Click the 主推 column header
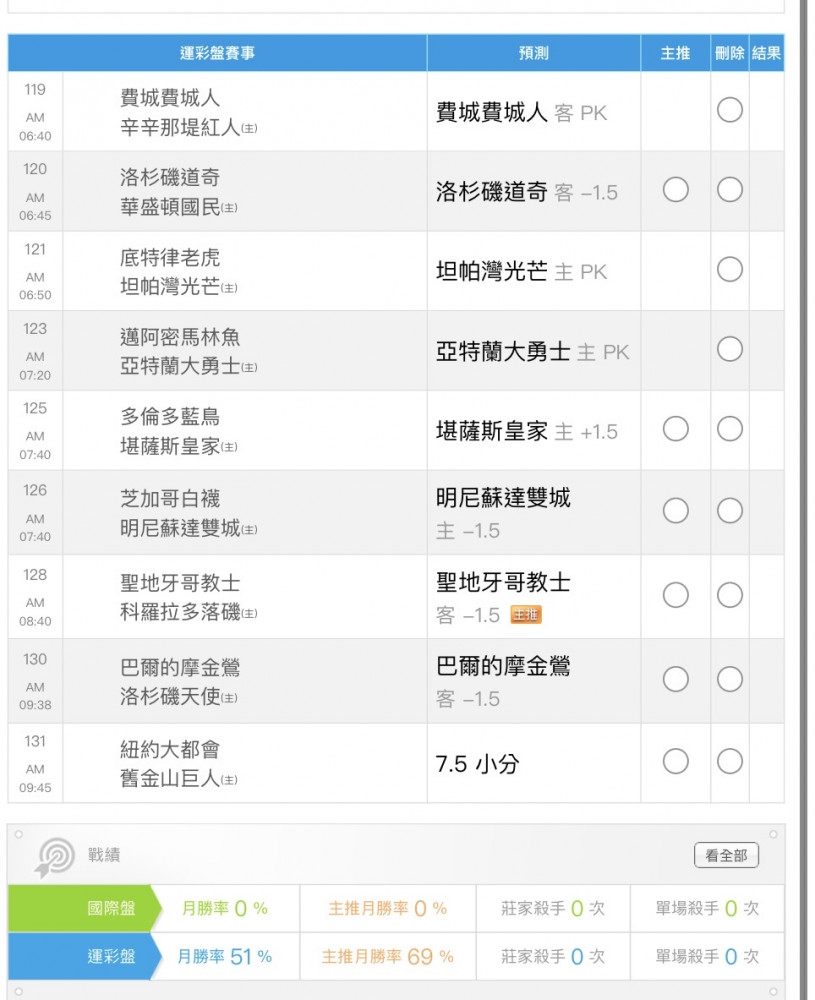 point(676,54)
